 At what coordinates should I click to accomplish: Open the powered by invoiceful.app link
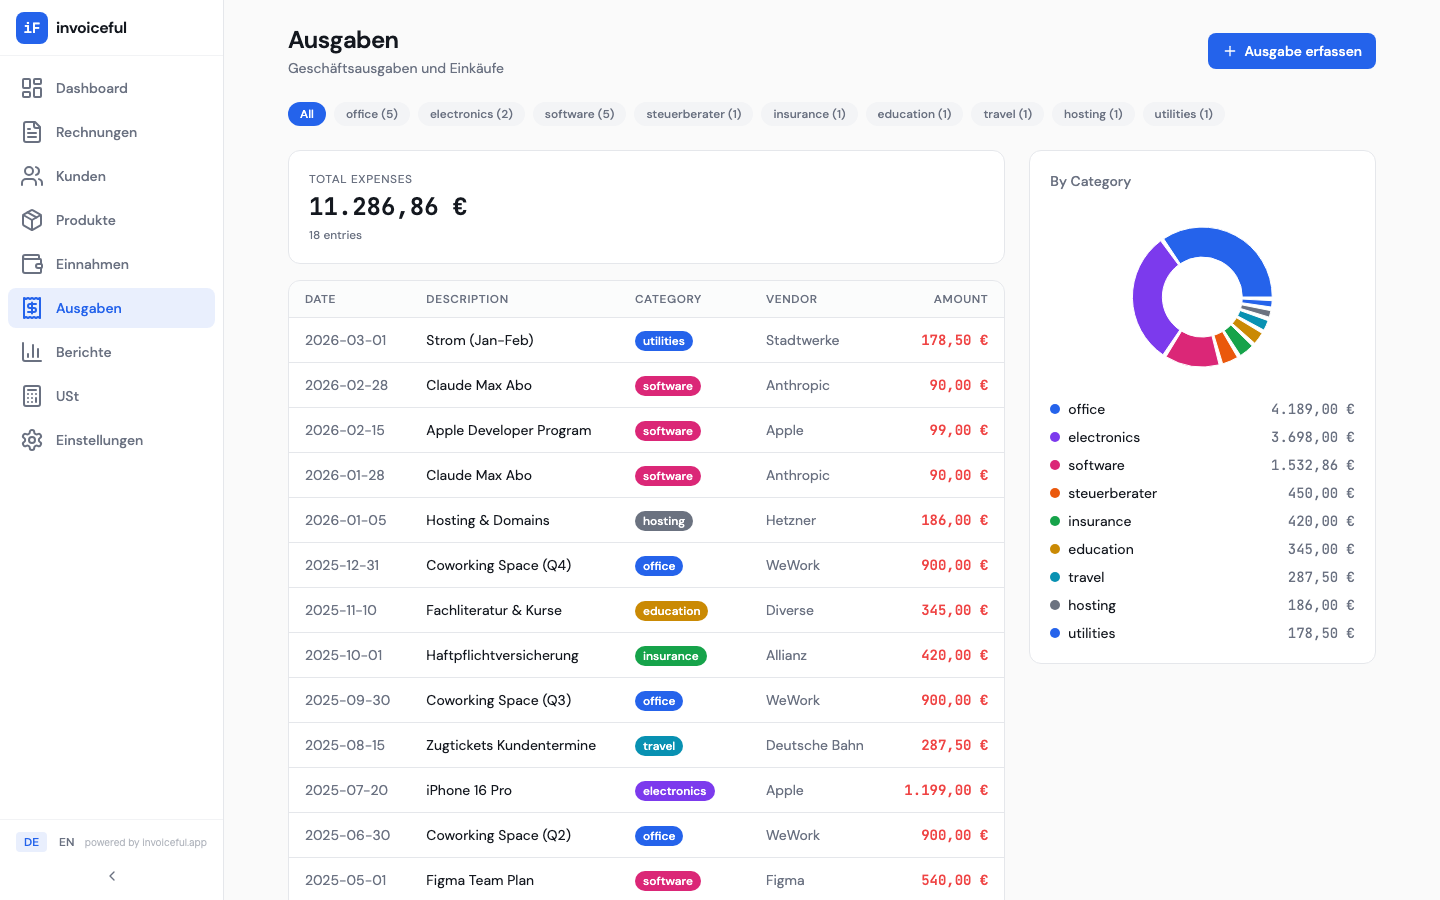point(146,842)
